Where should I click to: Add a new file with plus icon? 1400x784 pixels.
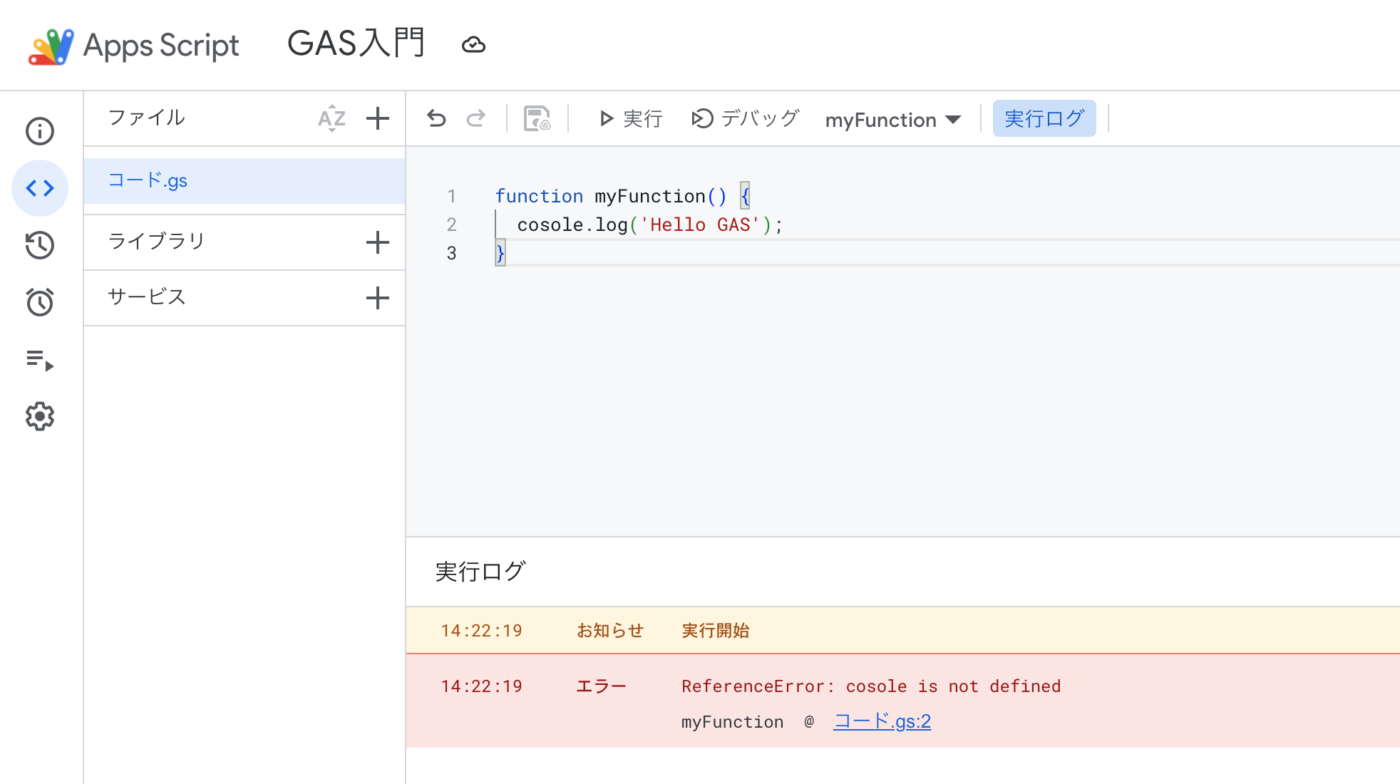(377, 119)
